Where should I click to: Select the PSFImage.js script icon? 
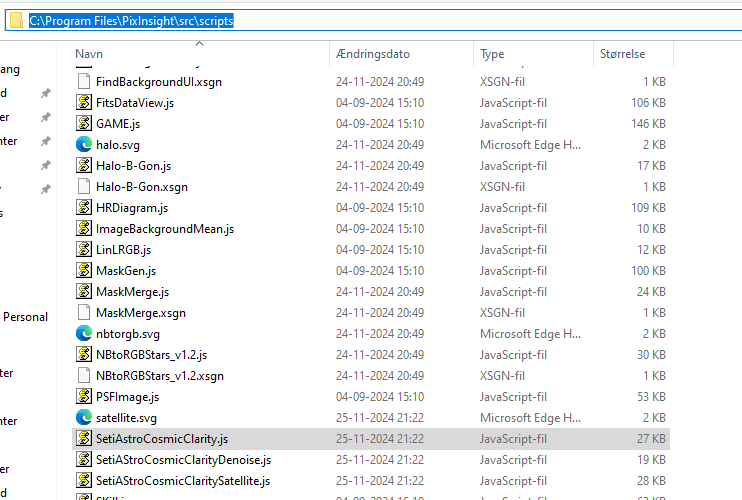coord(84,396)
